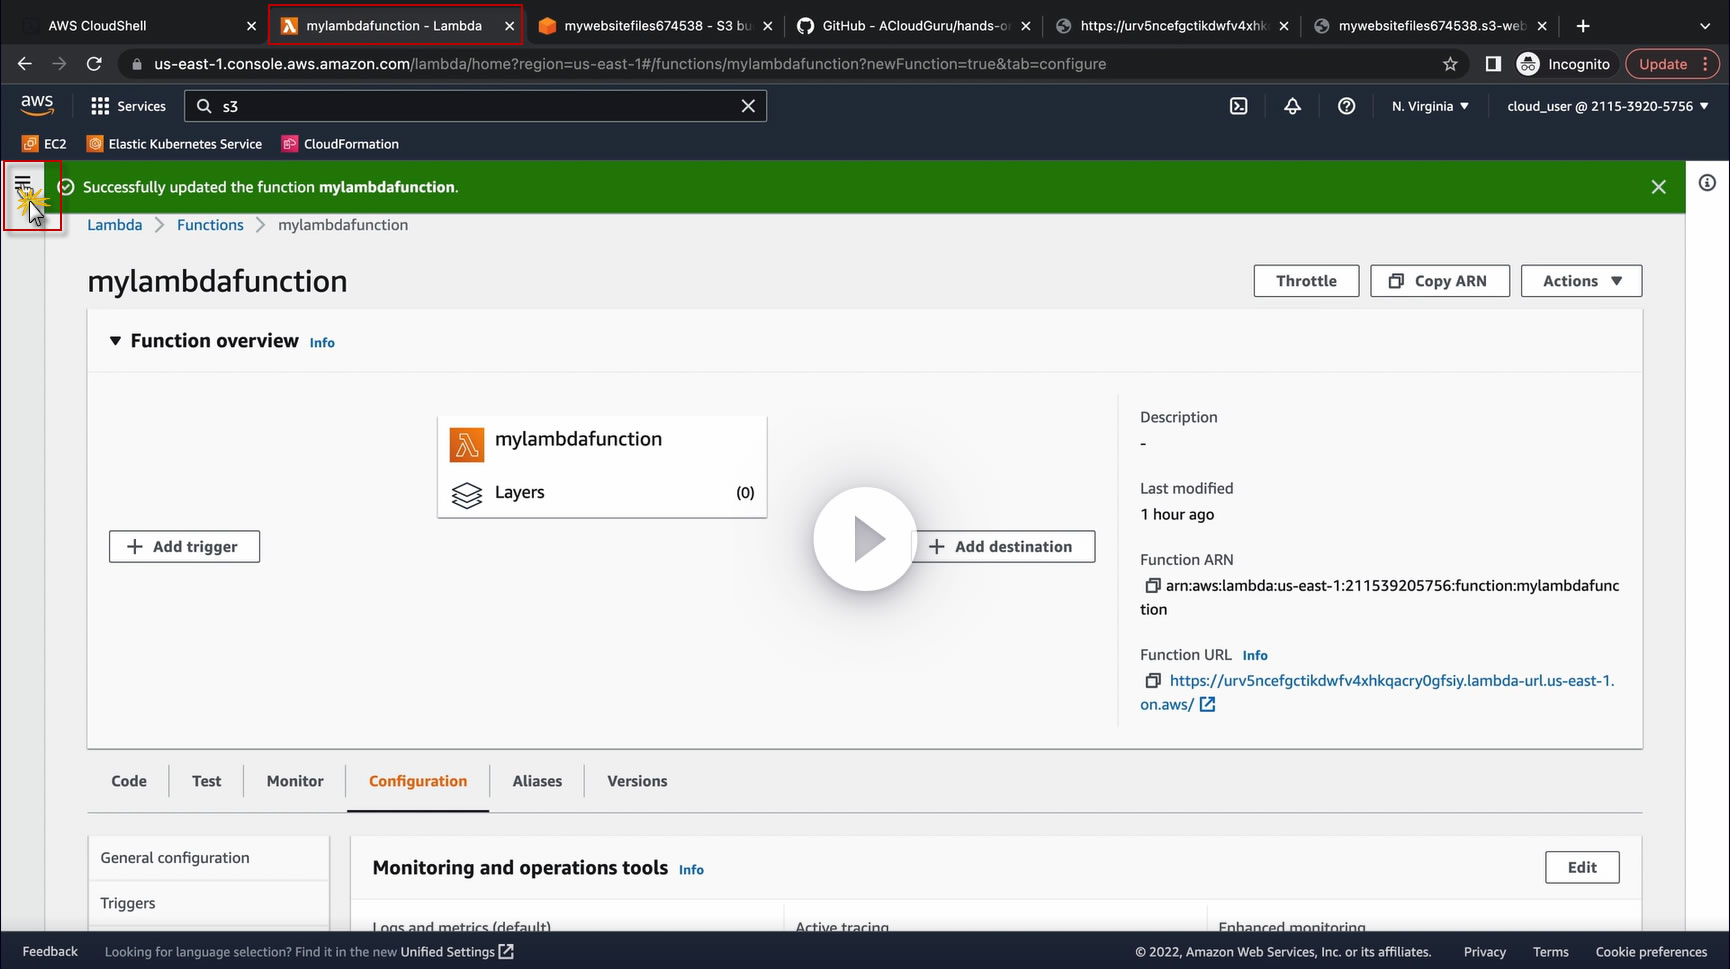Open Function overview Info link
Viewport: 1730px width, 969px height.
click(322, 343)
